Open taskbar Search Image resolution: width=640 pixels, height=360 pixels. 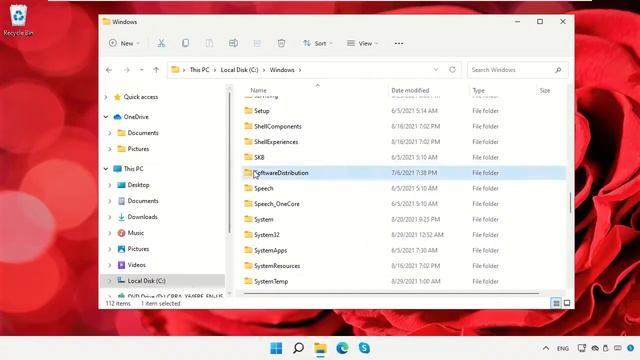coord(298,348)
